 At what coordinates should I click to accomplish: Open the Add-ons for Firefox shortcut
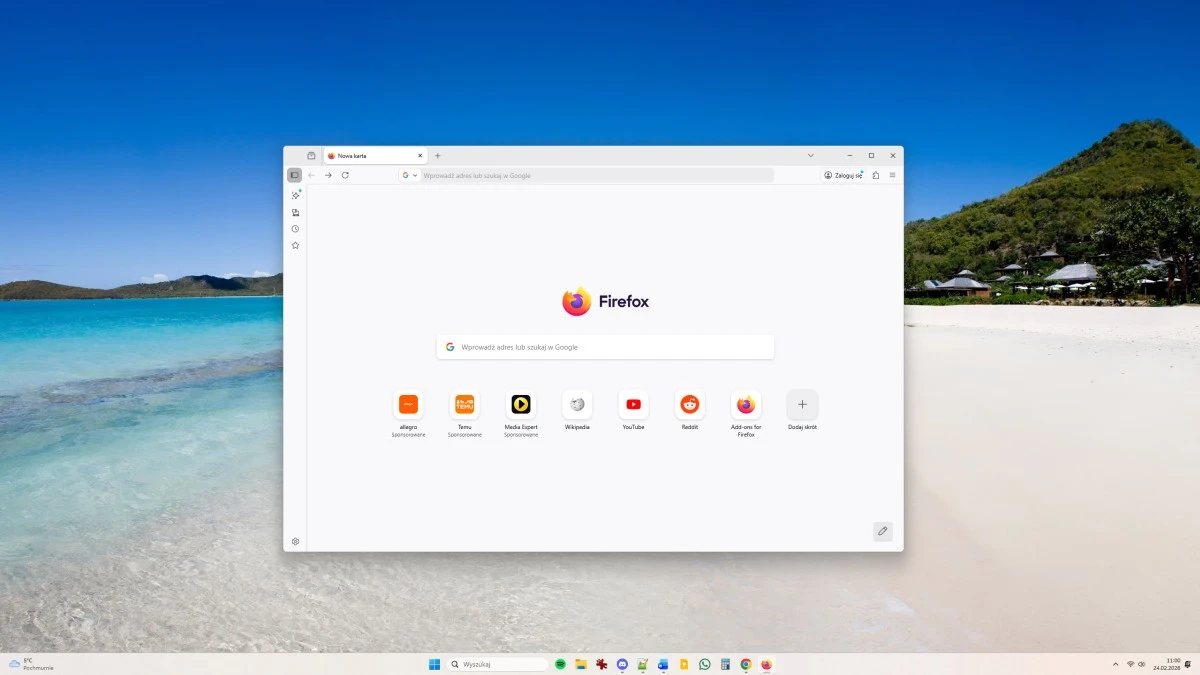point(745,404)
